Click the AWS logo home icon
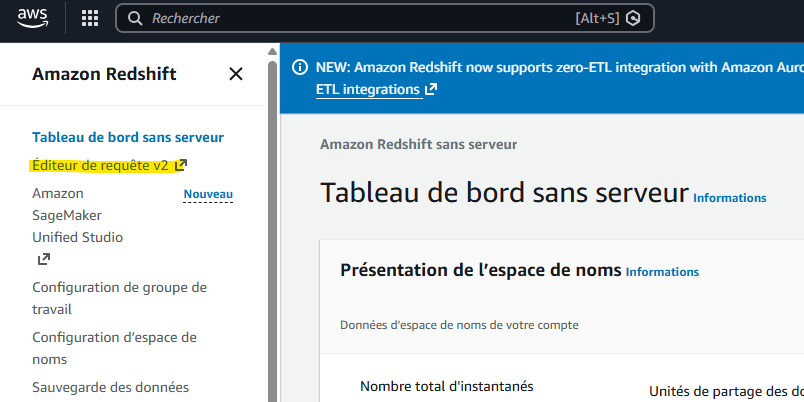 tap(33, 18)
